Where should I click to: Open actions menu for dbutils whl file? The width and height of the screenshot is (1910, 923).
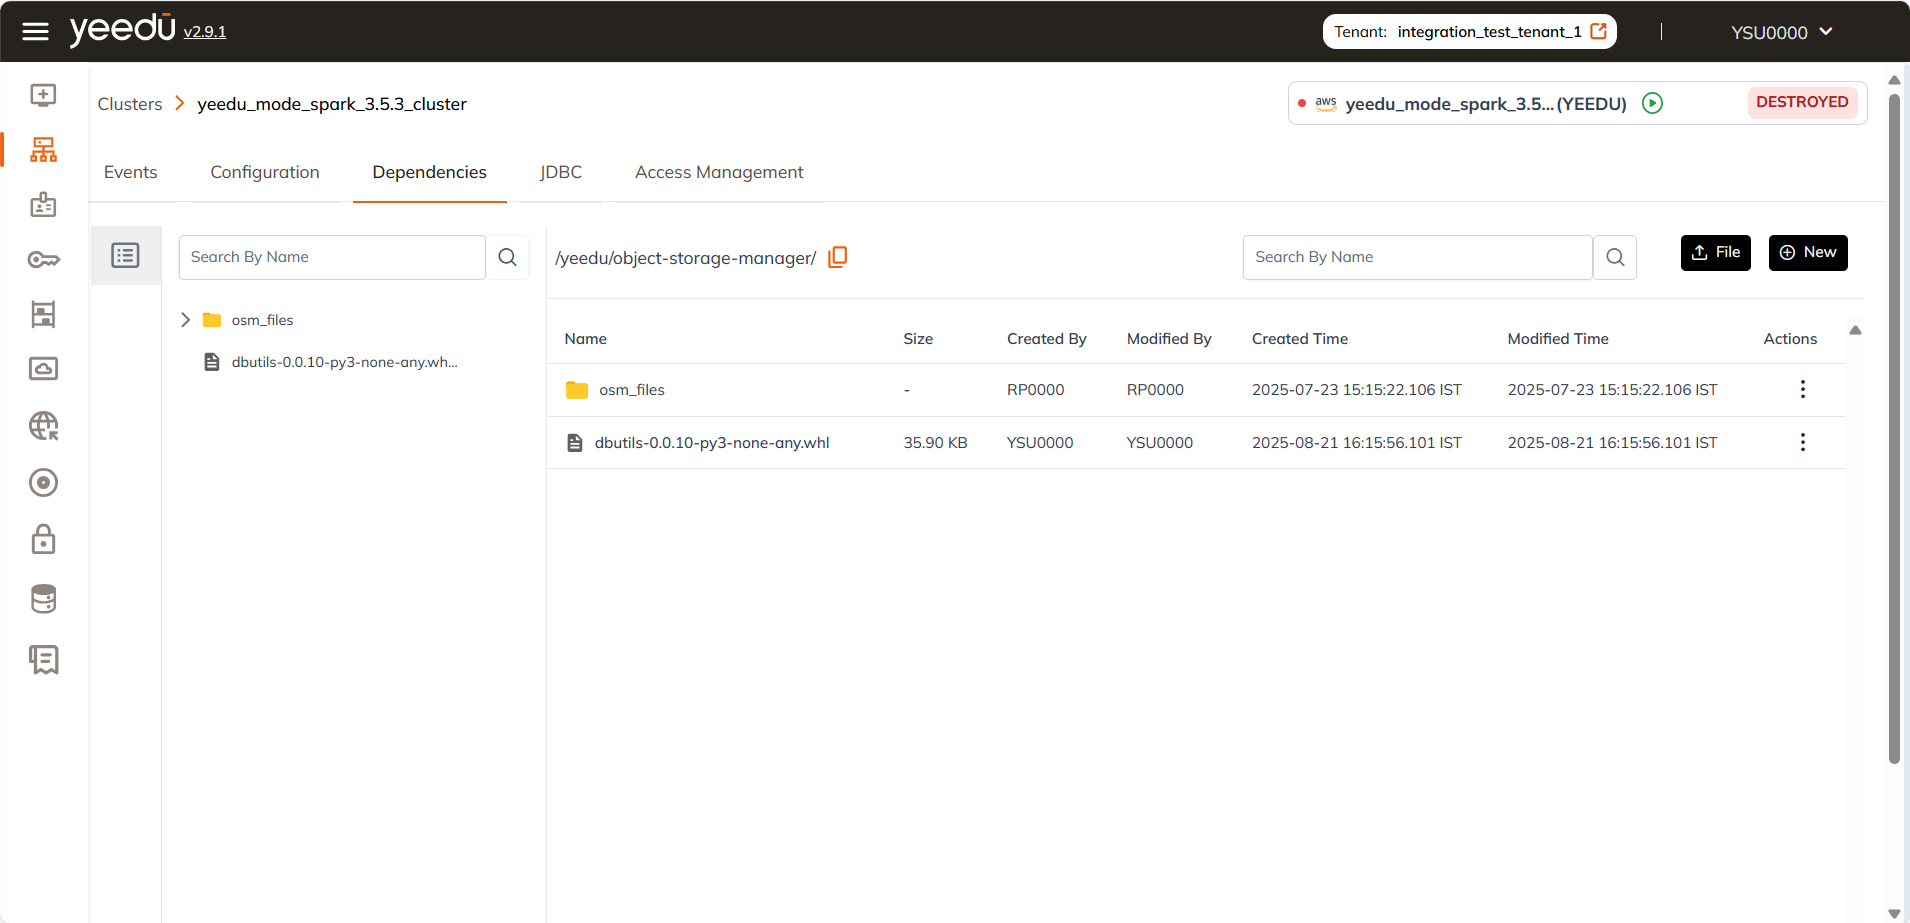click(x=1802, y=442)
